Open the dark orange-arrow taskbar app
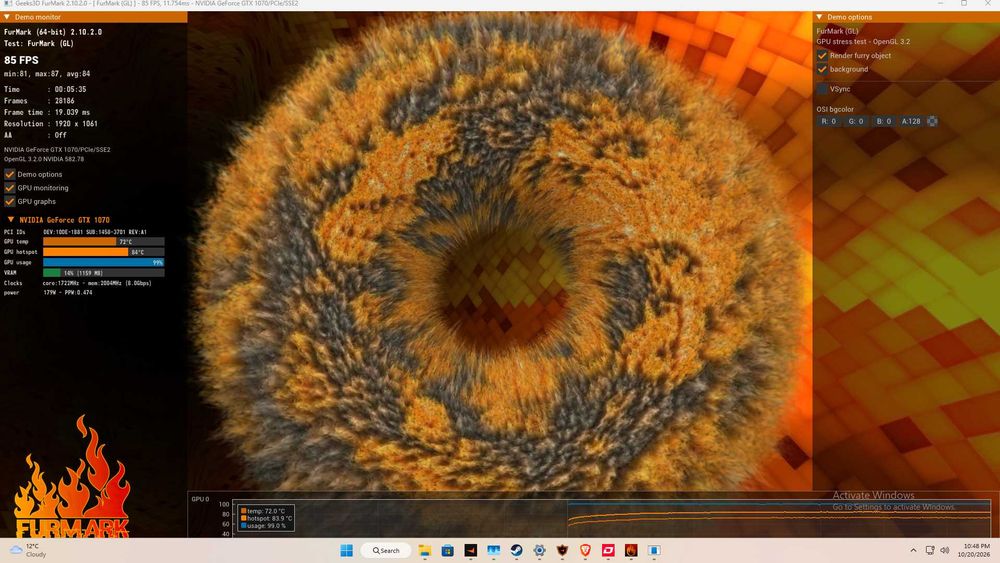Viewport: 1000px width, 563px height. 471,550
